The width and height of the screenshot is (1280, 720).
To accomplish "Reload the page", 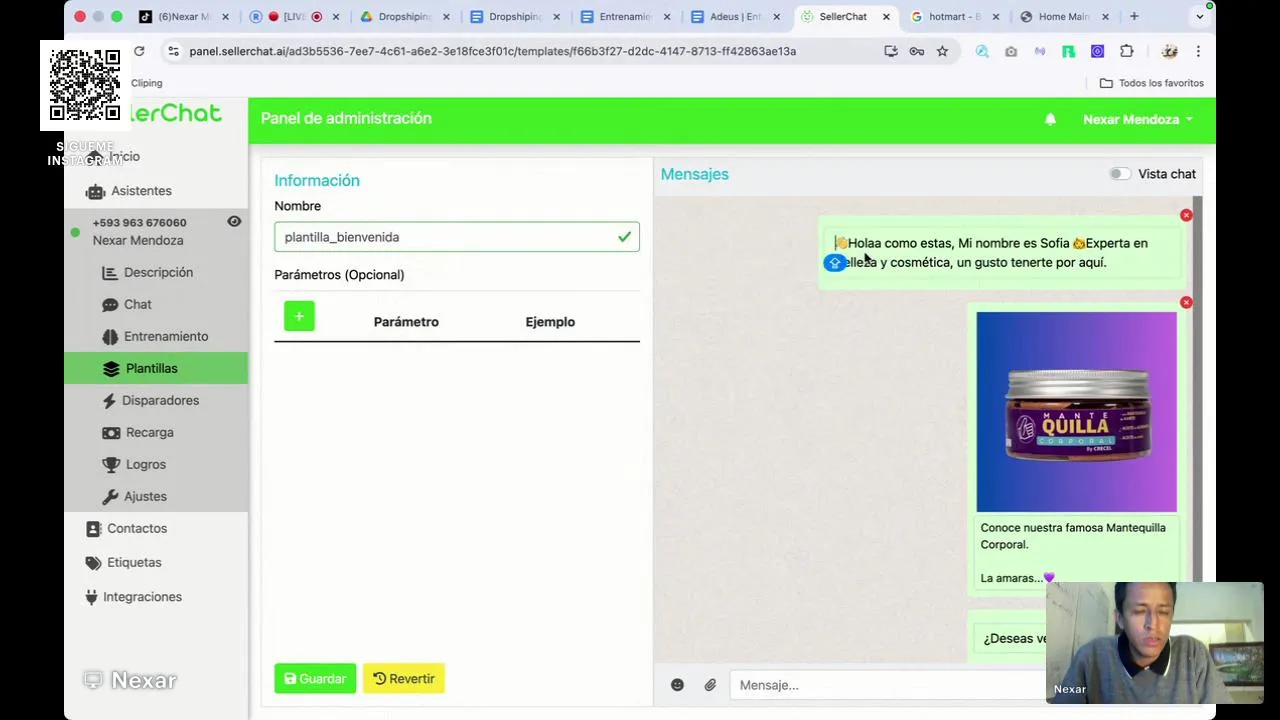I will click(139, 51).
